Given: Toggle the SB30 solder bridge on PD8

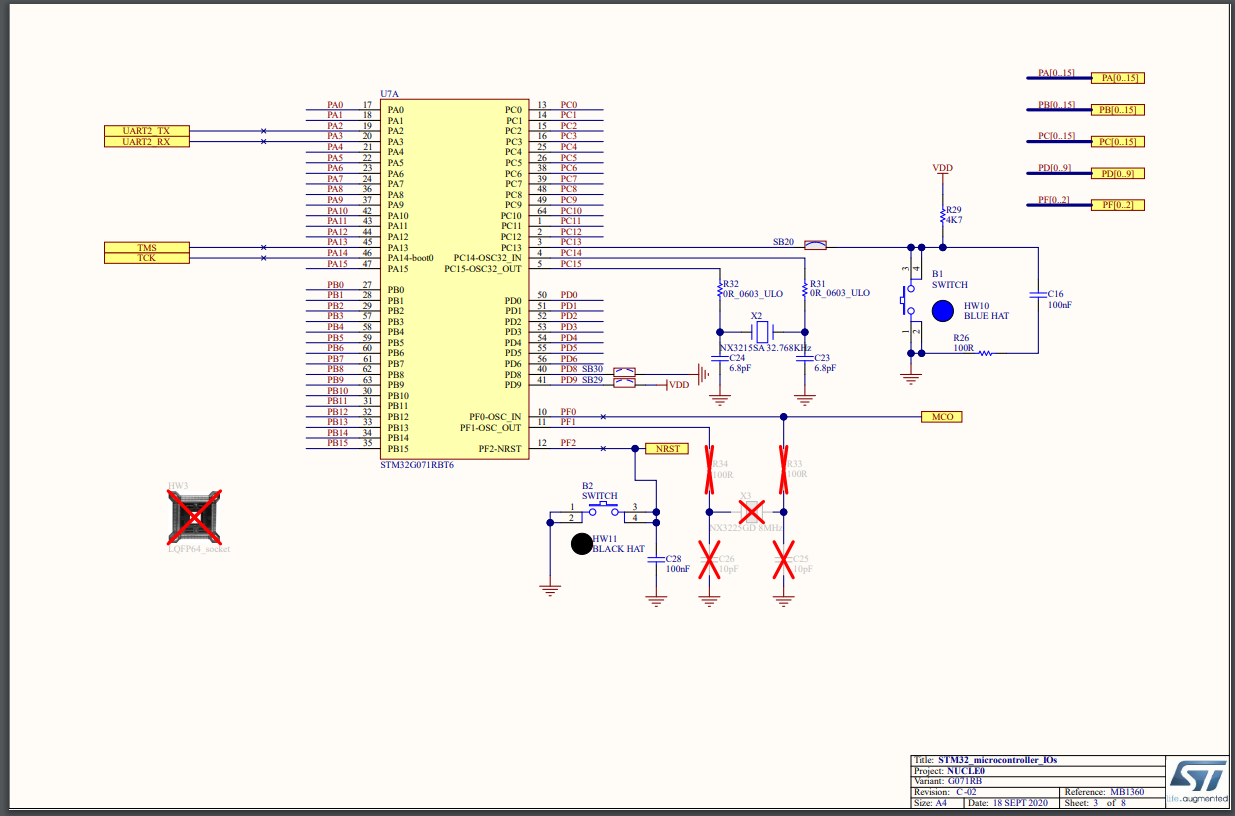Looking at the screenshot, I should [x=624, y=372].
